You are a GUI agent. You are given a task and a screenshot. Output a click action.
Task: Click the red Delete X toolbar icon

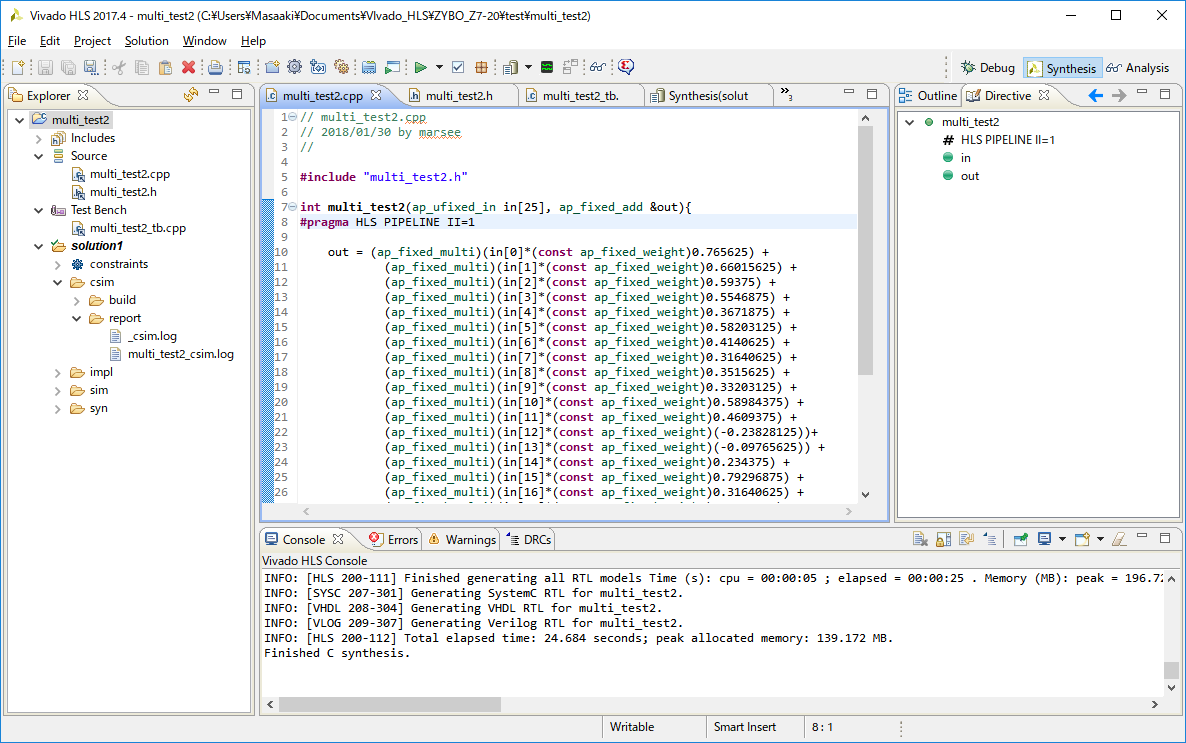(188, 67)
